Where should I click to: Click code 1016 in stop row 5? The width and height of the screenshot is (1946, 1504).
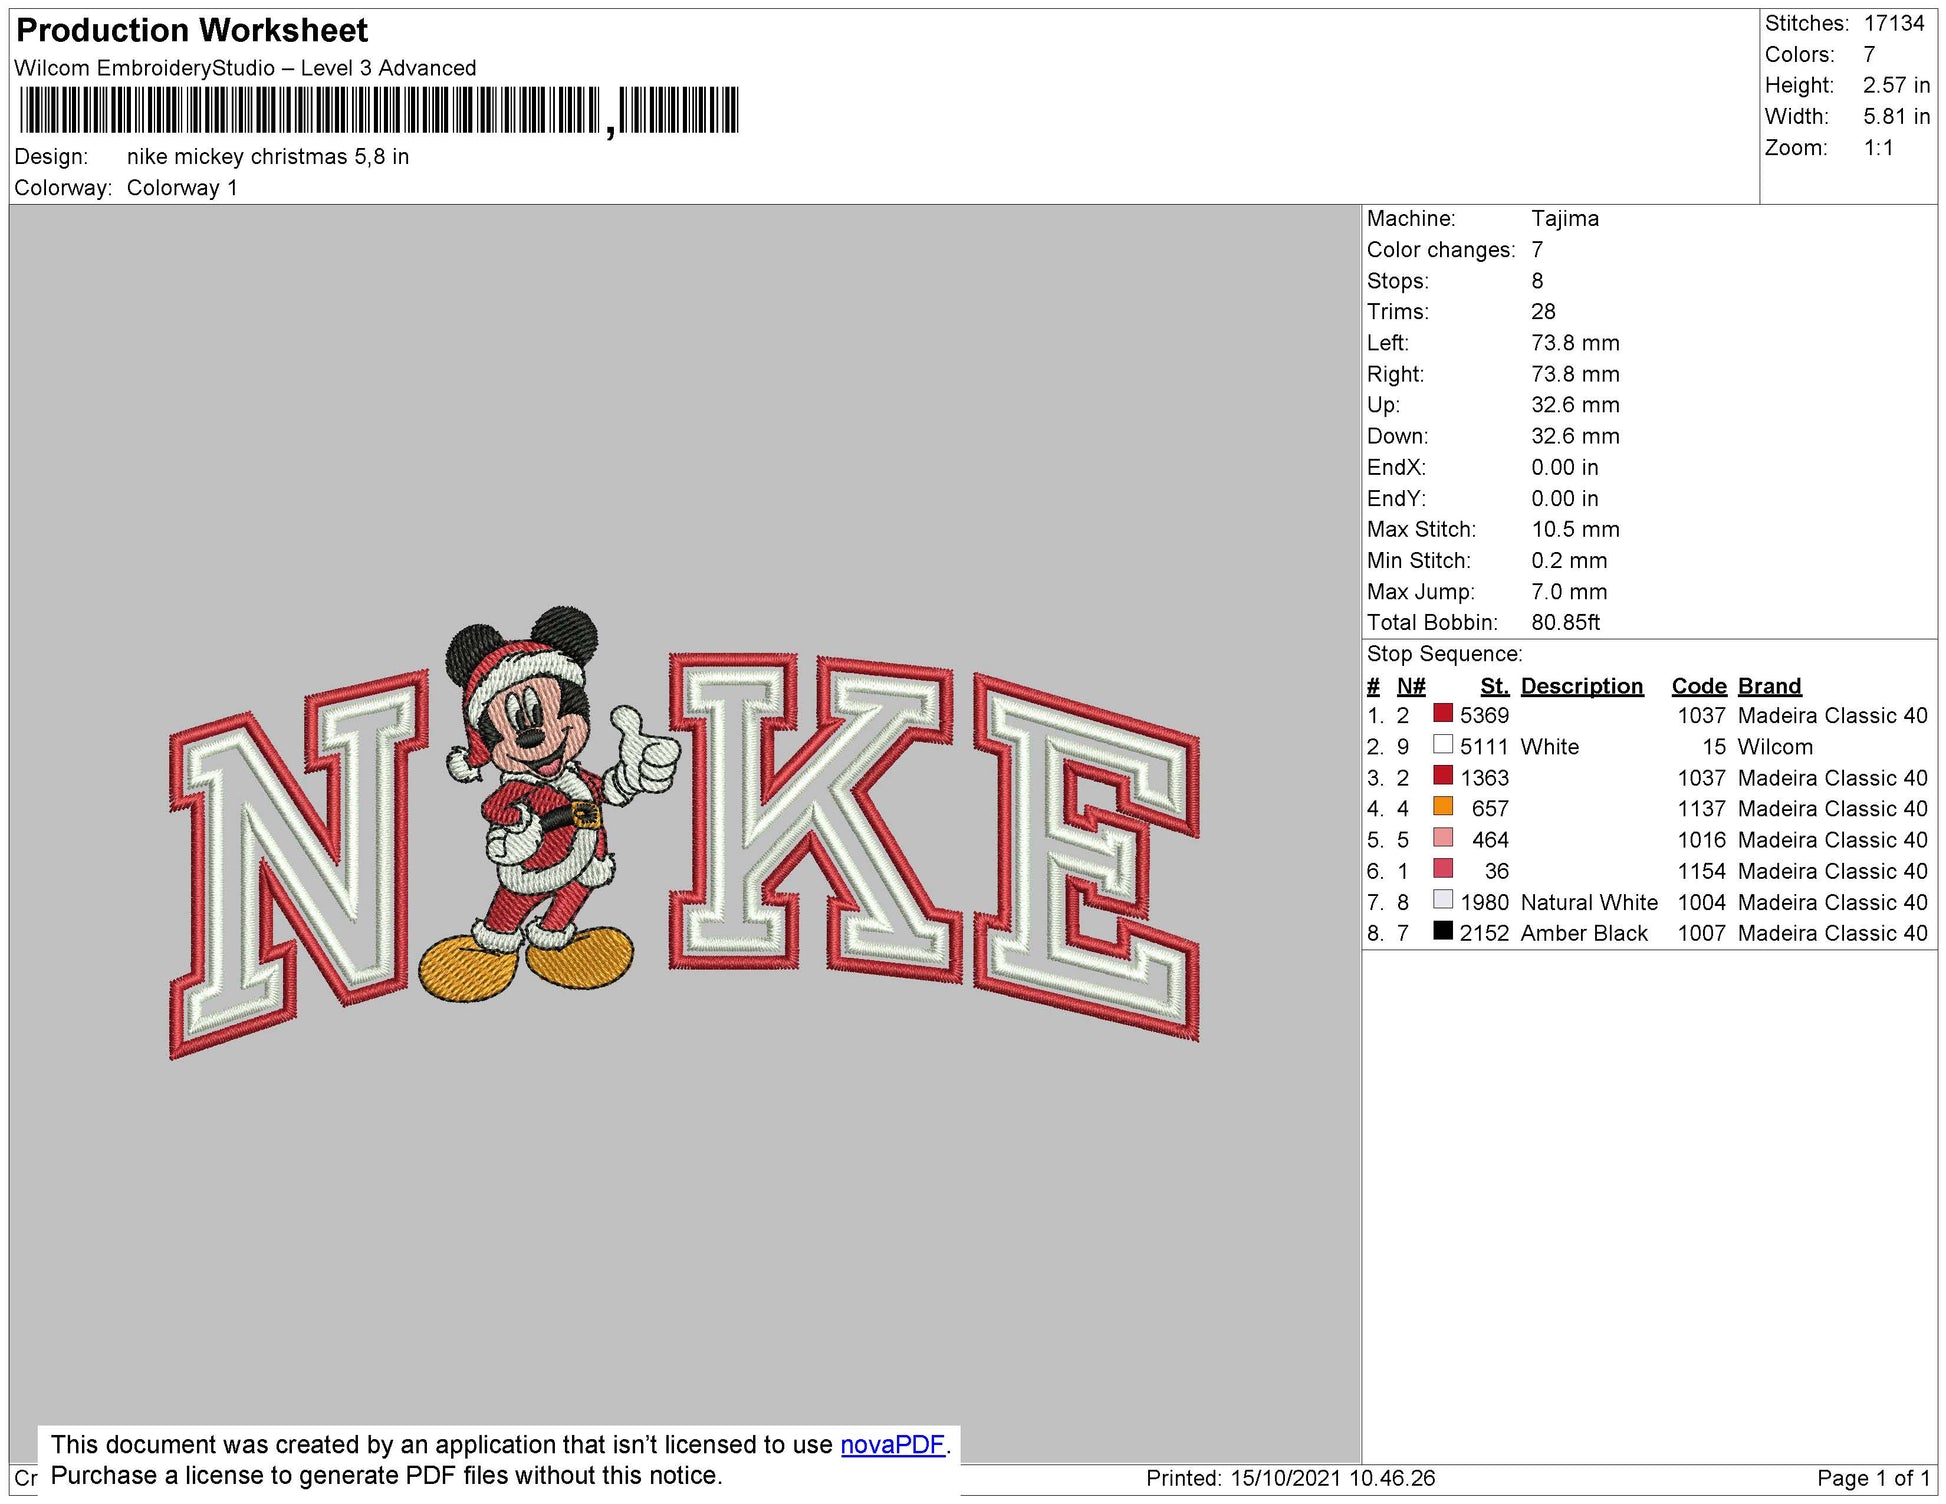click(1701, 839)
